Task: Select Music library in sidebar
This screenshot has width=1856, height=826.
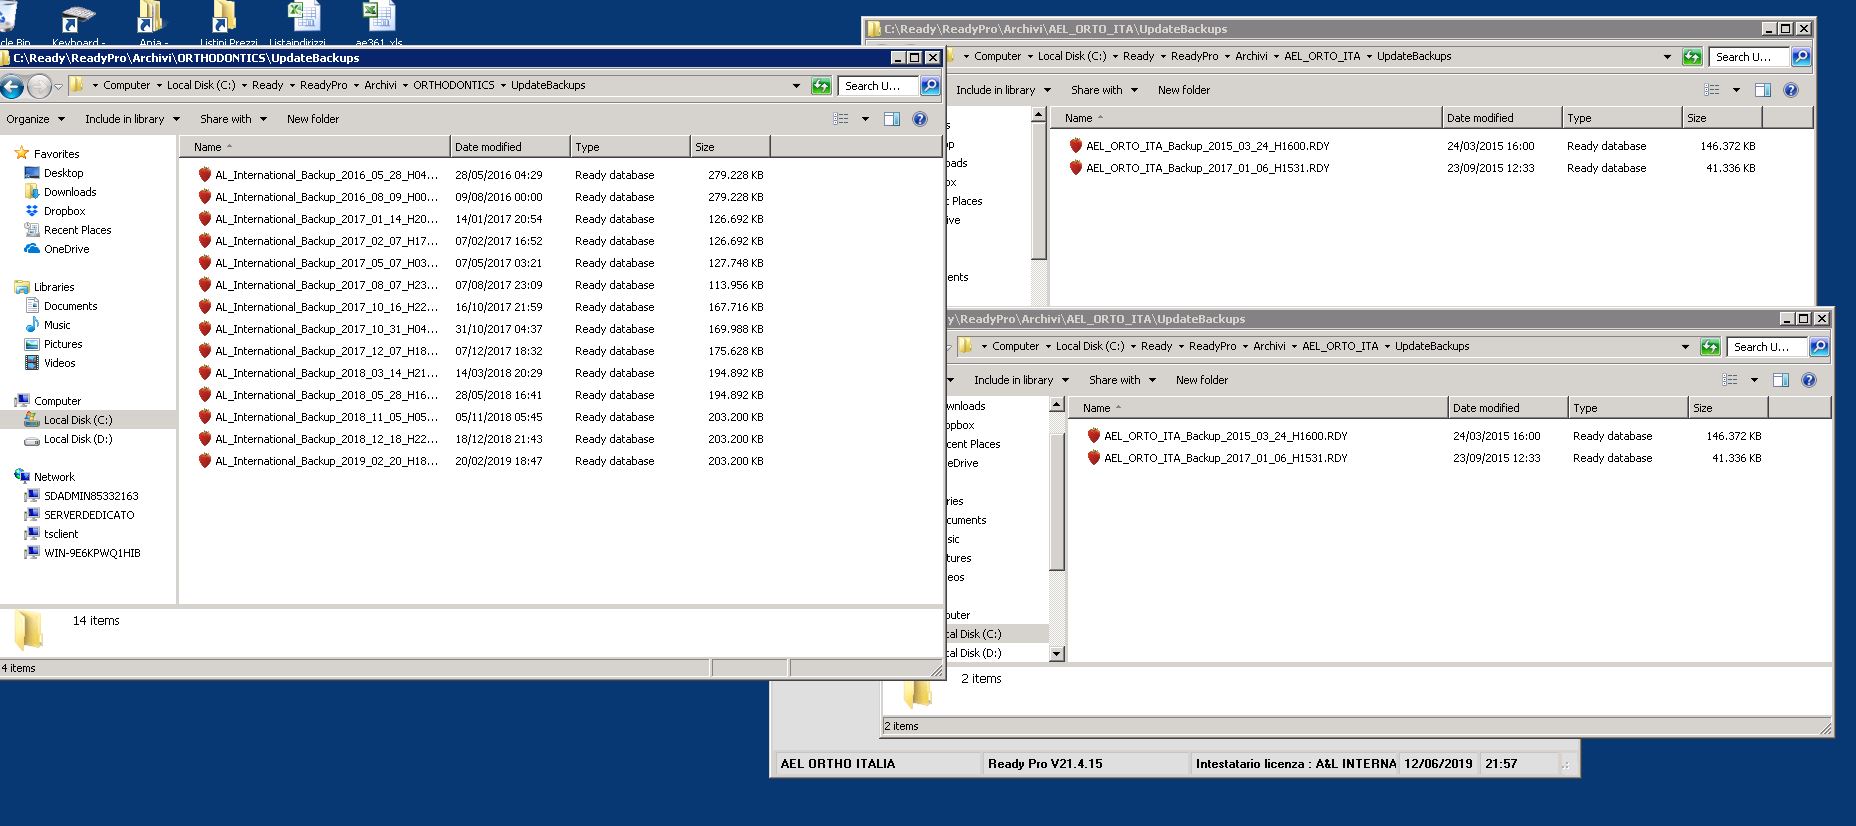Action: click(57, 325)
